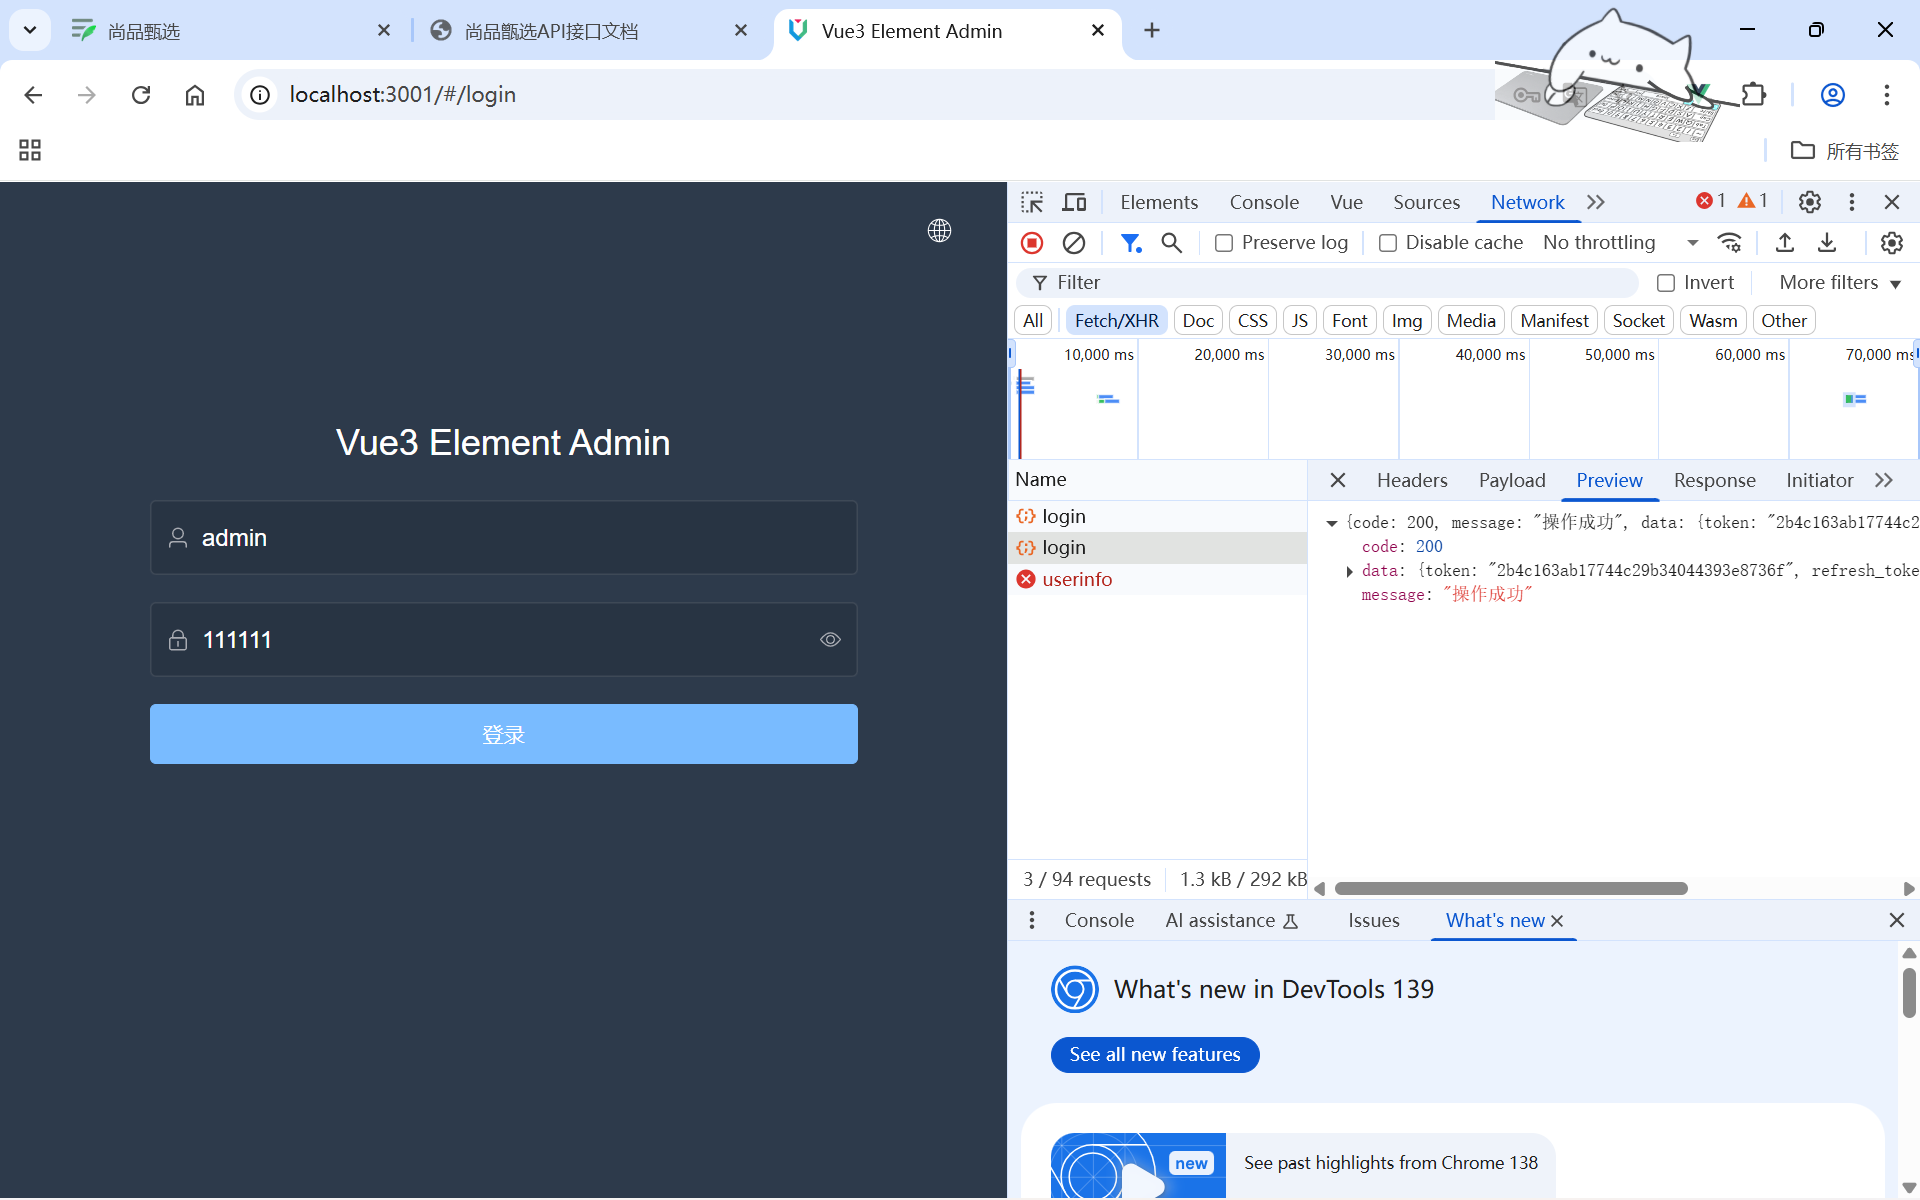Viewport: 1920px width, 1200px height.
Task: Open the Chrome profile icon
Action: 1832,95
